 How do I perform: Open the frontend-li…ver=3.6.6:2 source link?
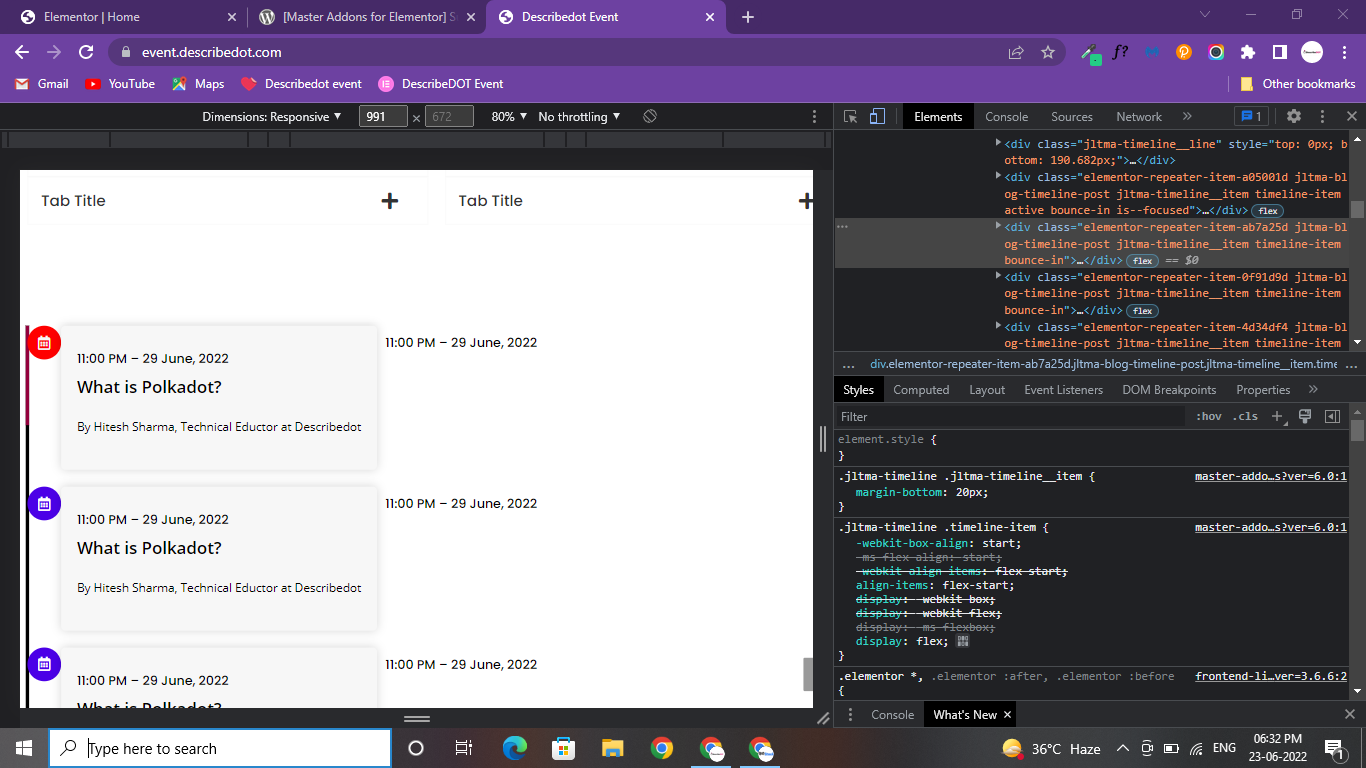1271,676
